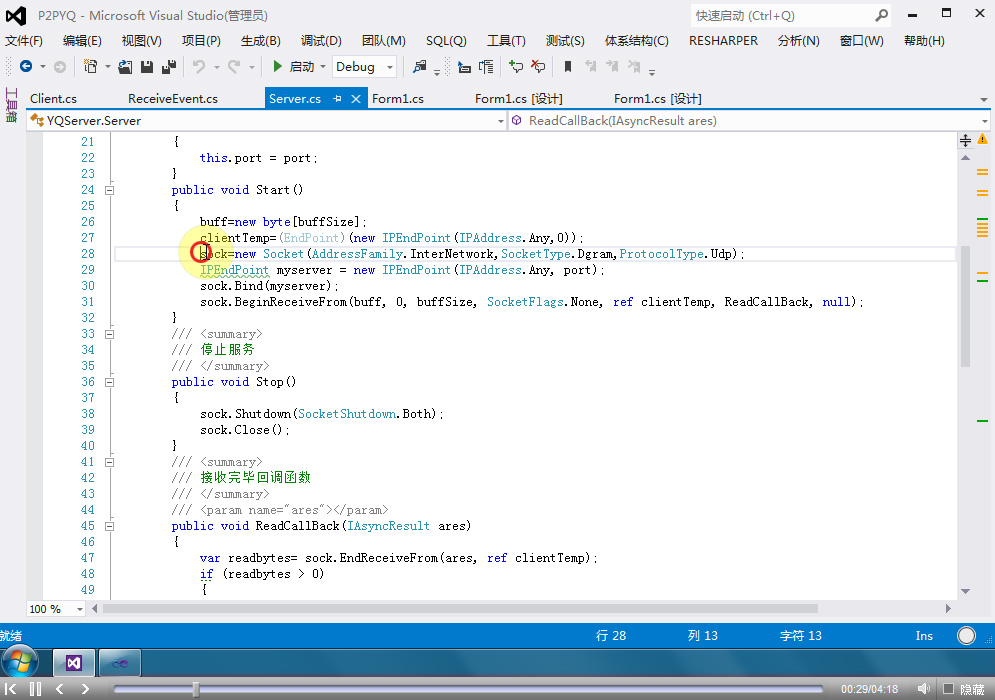Click the Open File toolbar icon
The height and width of the screenshot is (700, 995).
[x=125, y=67]
